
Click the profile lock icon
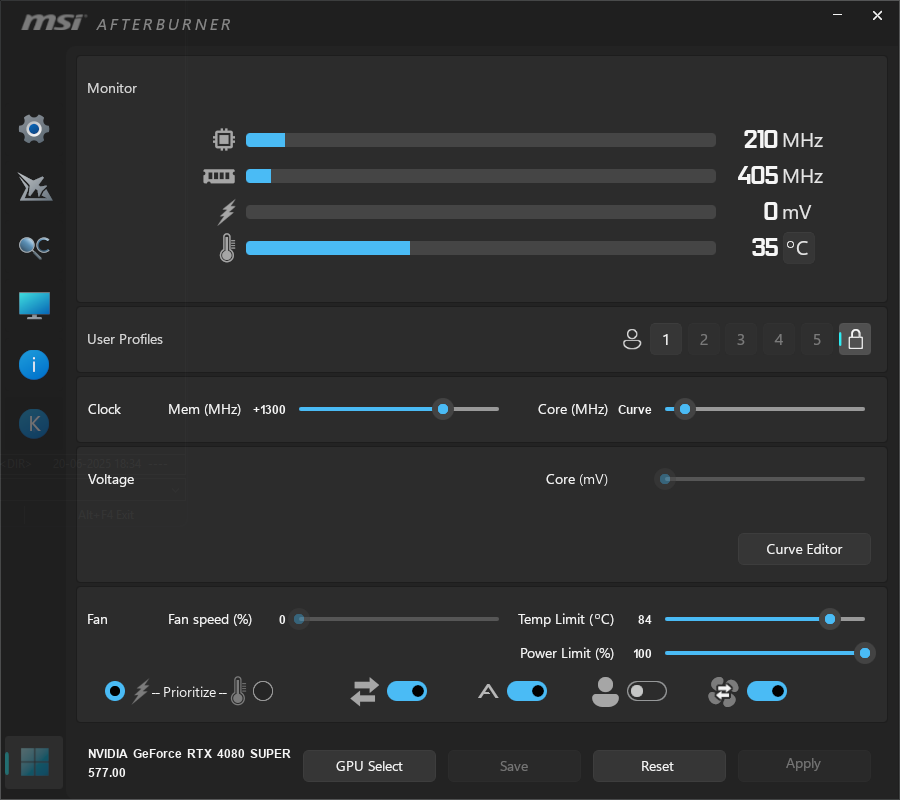coord(855,339)
